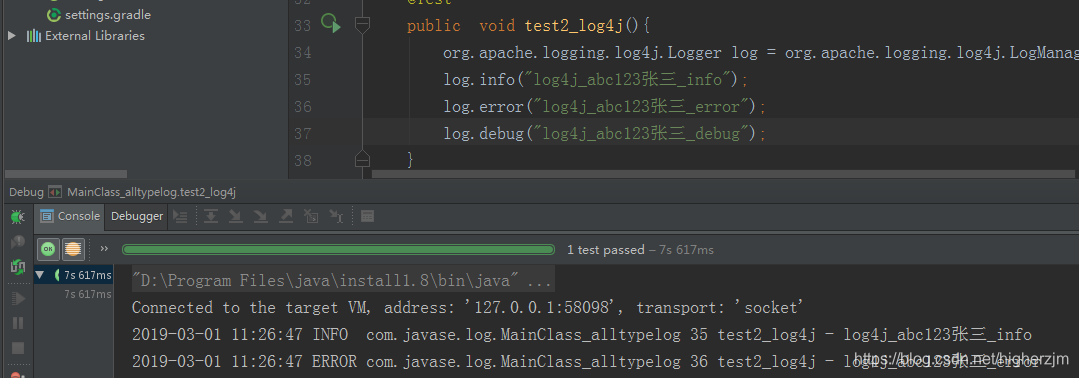Screen dimensions: 1079x378
Task: Toggle the Show Passed tests OK button
Action: pyautogui.click(x=47, y=249)
